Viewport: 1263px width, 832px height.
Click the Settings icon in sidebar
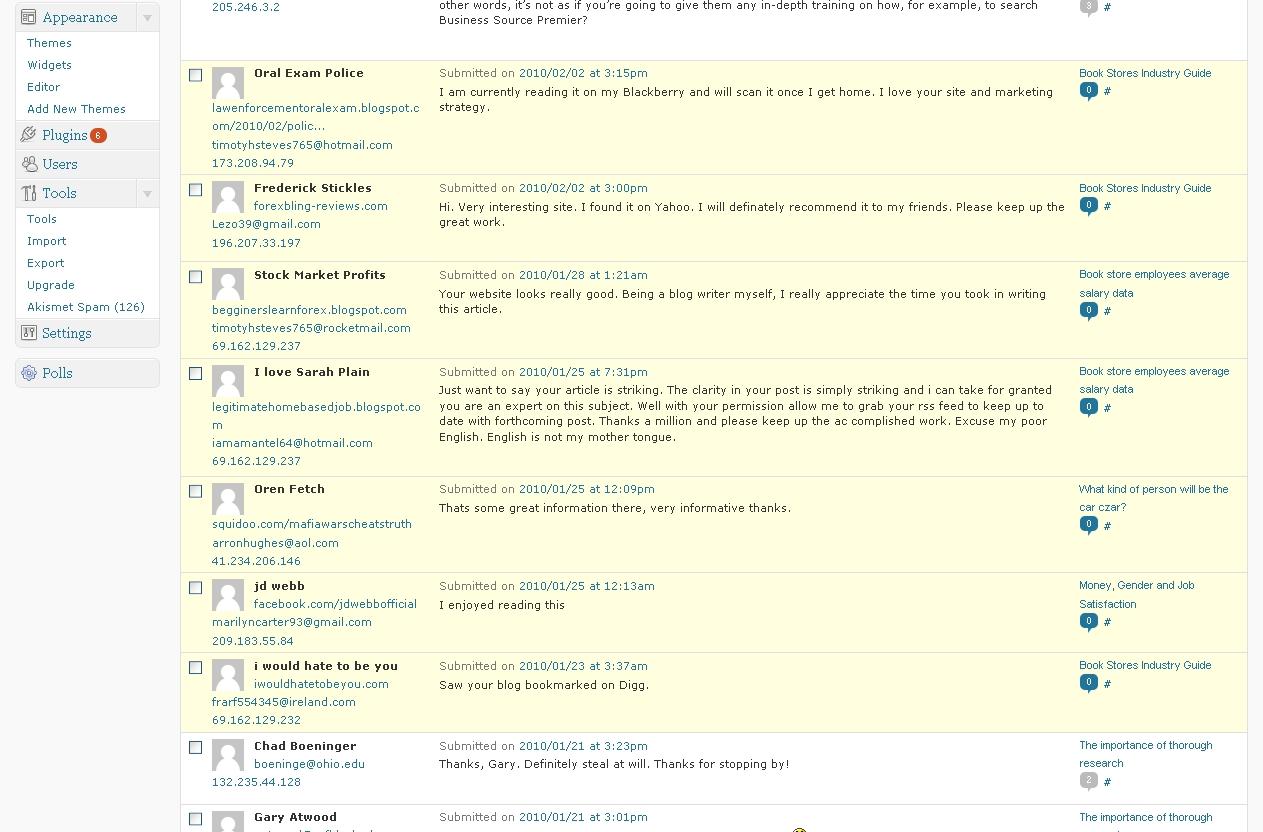pyautogui.click(x=29, y=333)
